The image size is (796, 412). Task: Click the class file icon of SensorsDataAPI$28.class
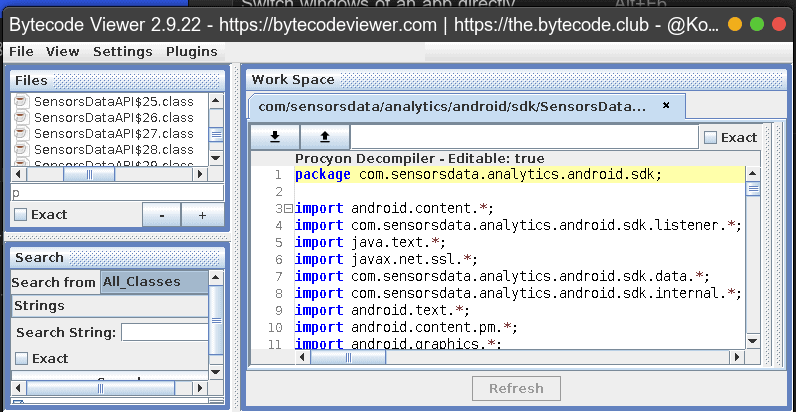point(20,150)
